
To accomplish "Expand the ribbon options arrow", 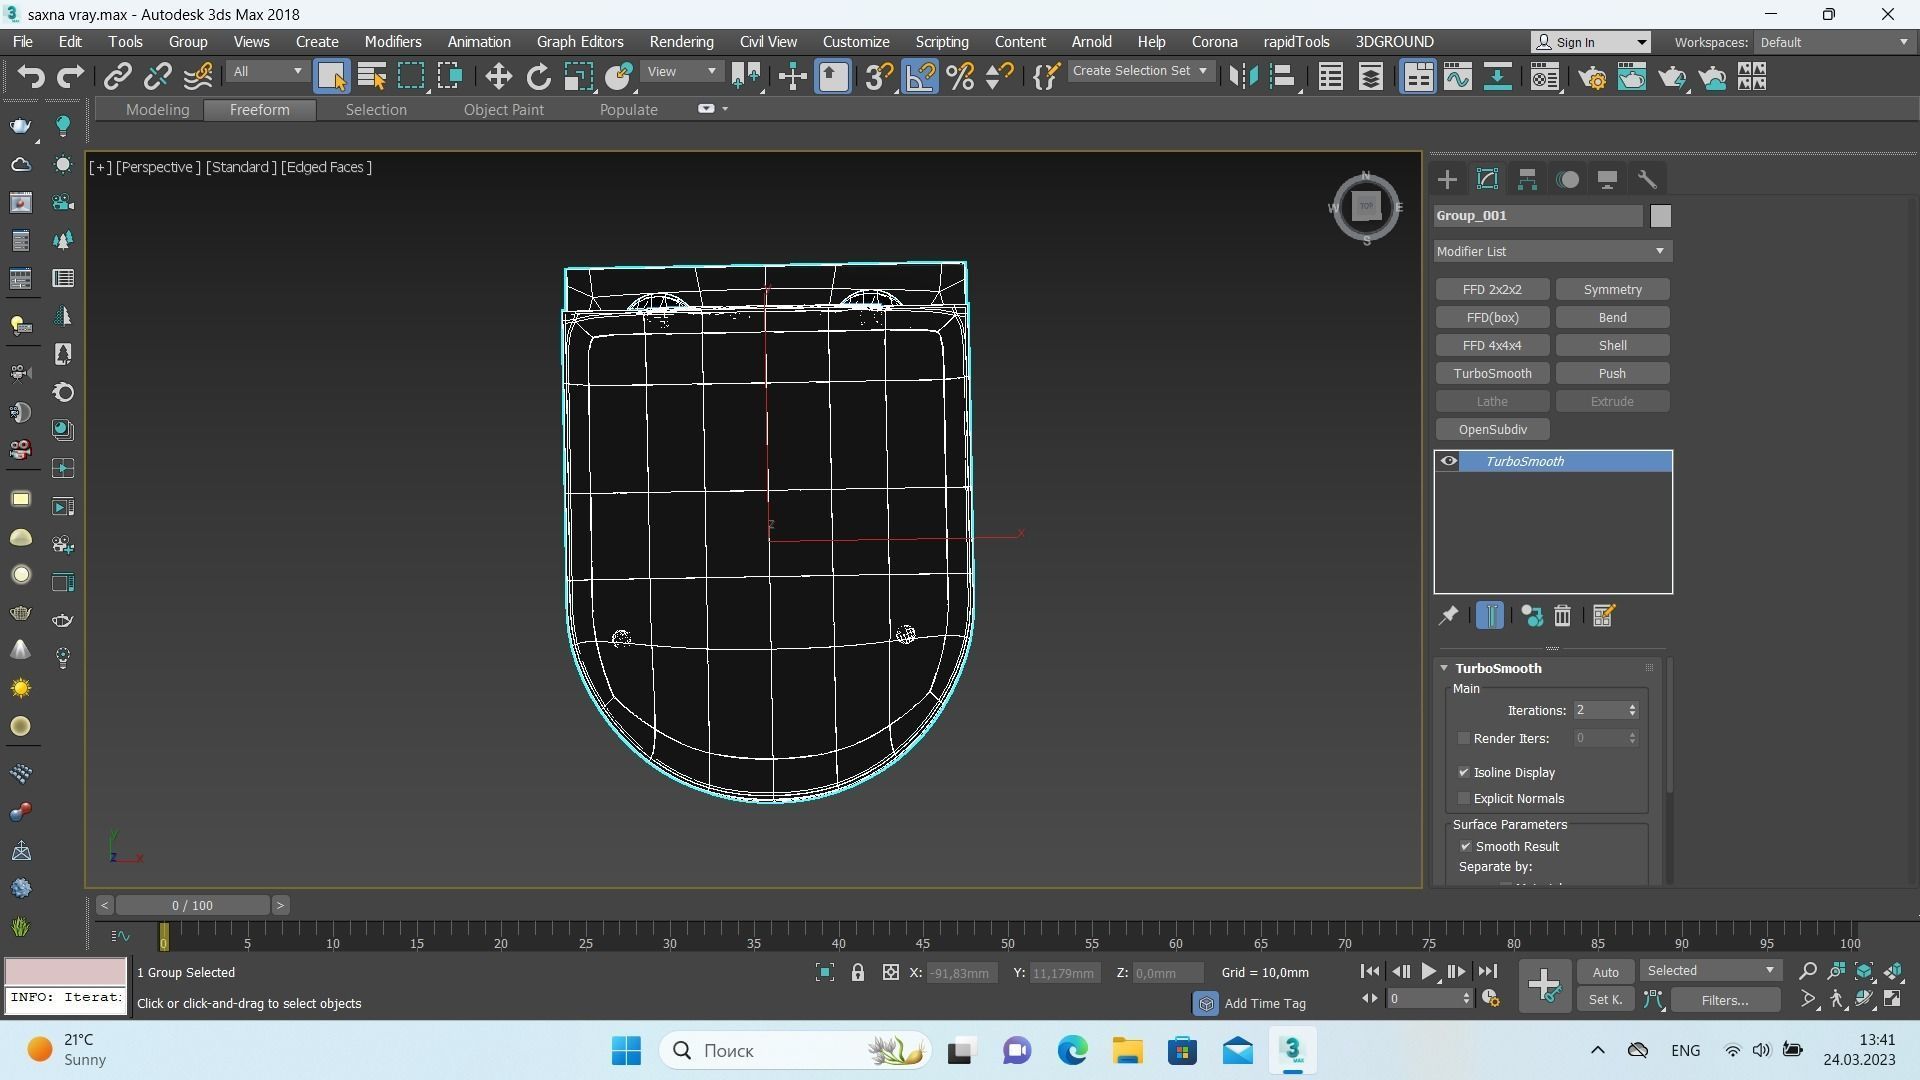I will click(x=725, y=109).
